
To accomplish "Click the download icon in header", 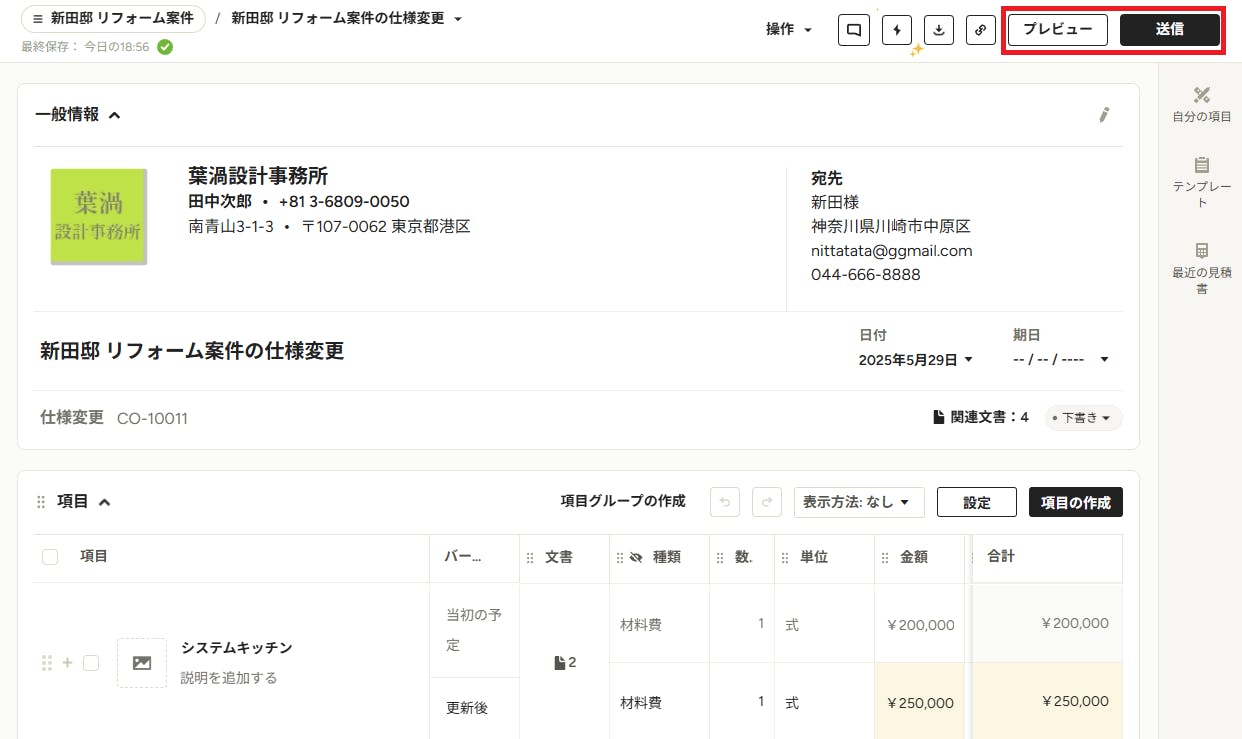I will point(938,30).
